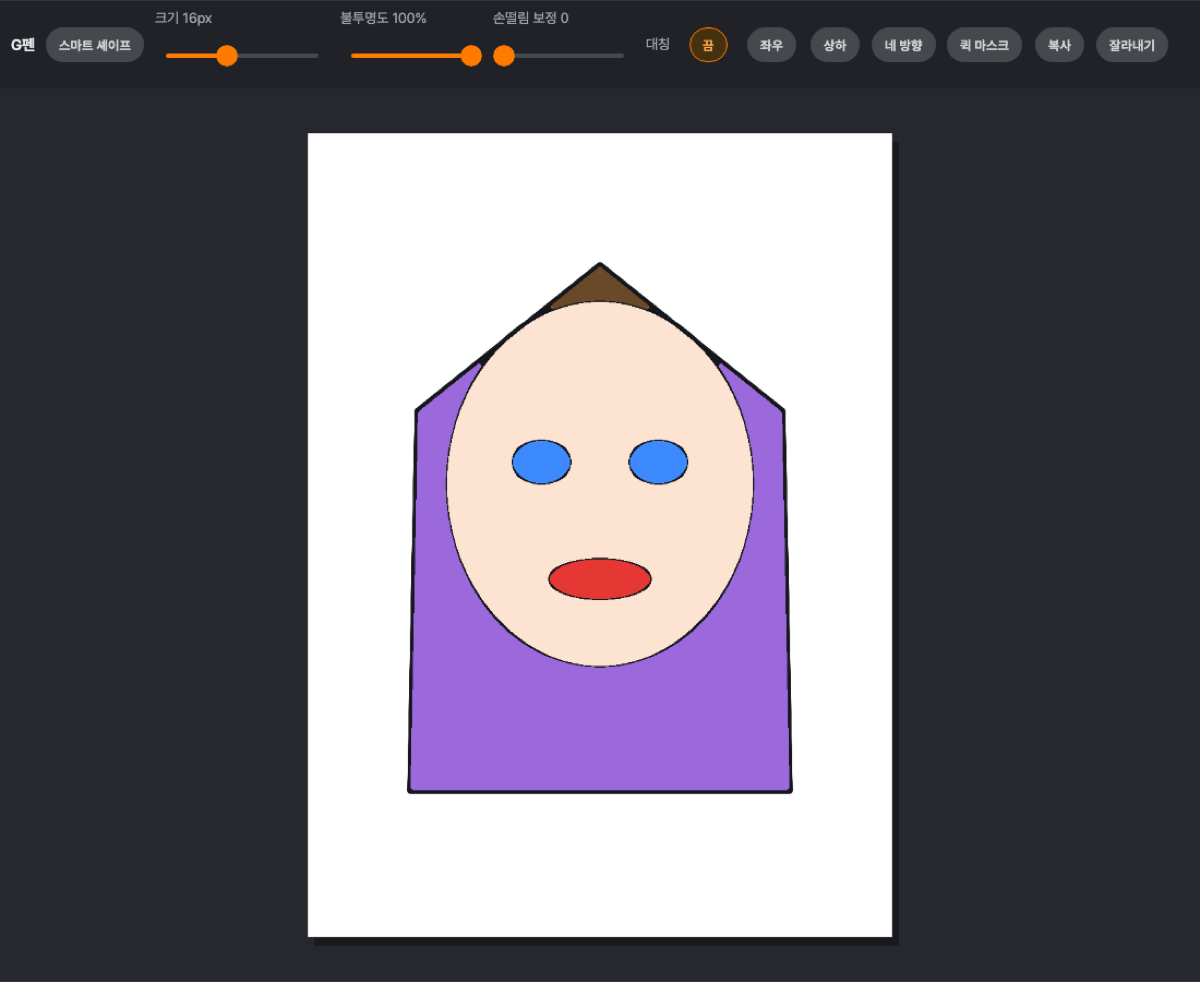Enable 네 방향 symmetry mode
The width and height of the screenshot is (1200, 982).
click(903, 45)
